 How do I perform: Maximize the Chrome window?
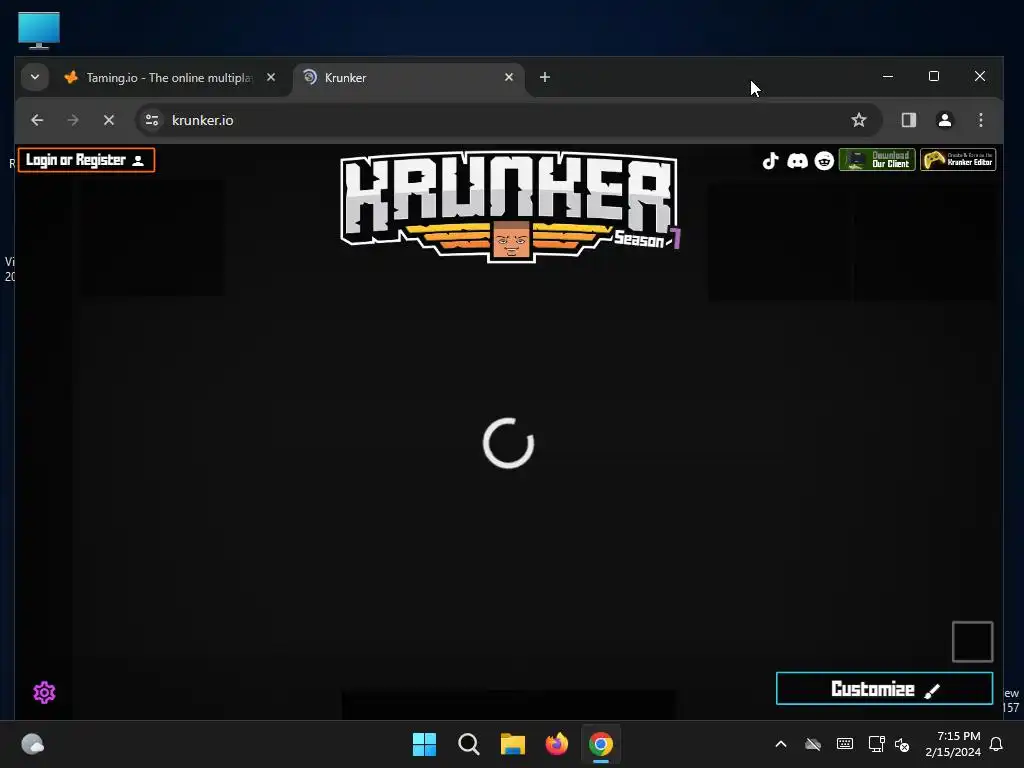934,76
